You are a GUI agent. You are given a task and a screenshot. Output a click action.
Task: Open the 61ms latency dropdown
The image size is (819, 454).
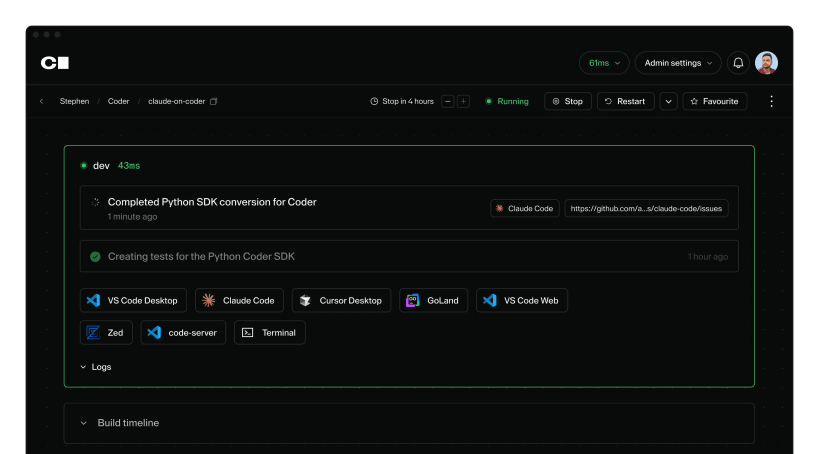[x=604, y=63]
